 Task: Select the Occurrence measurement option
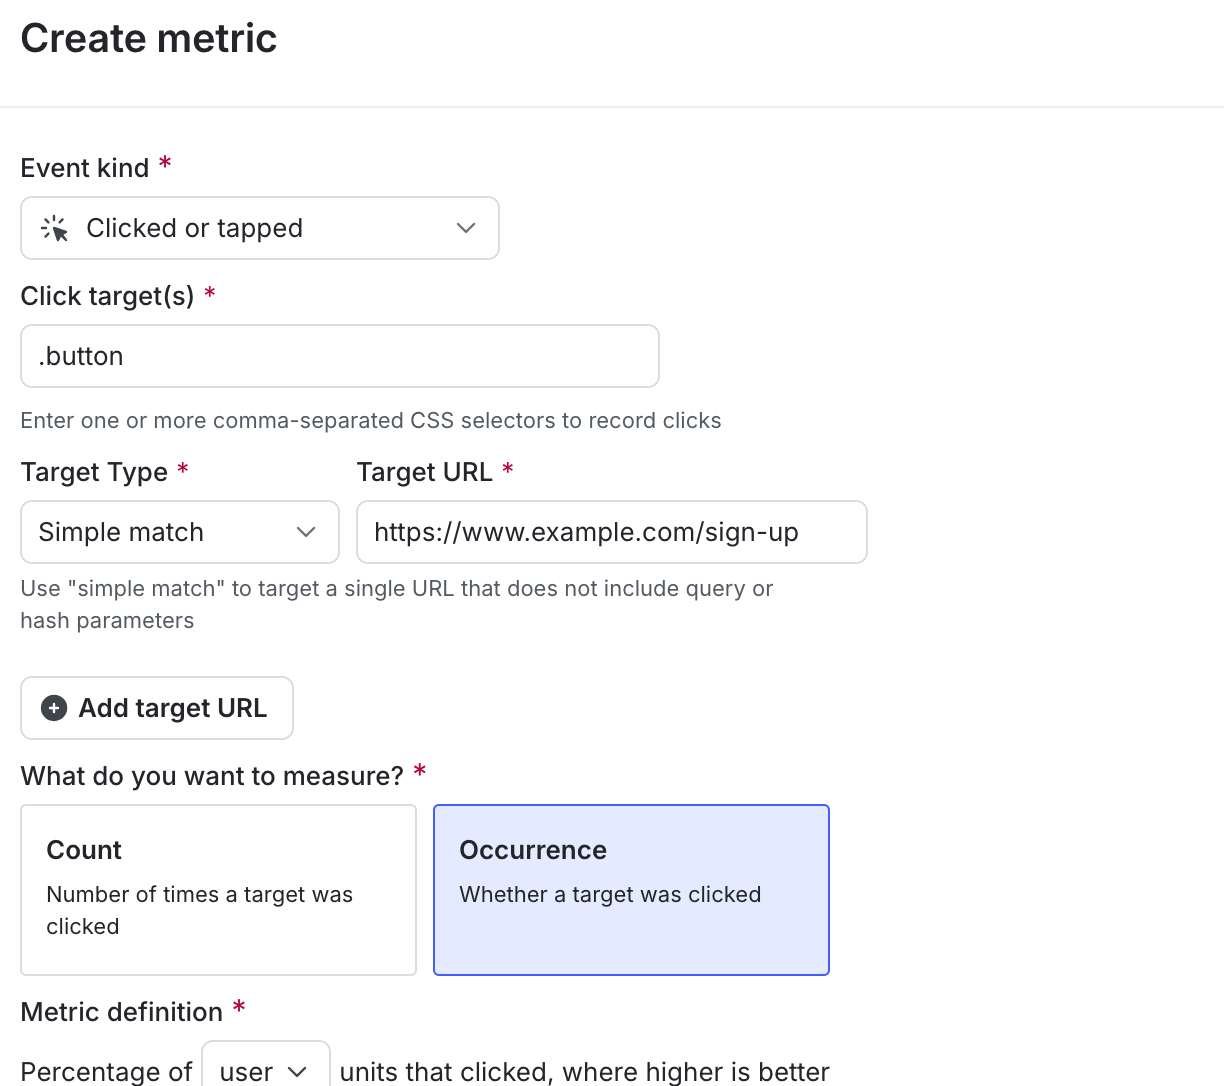click(x=631, y=889)
